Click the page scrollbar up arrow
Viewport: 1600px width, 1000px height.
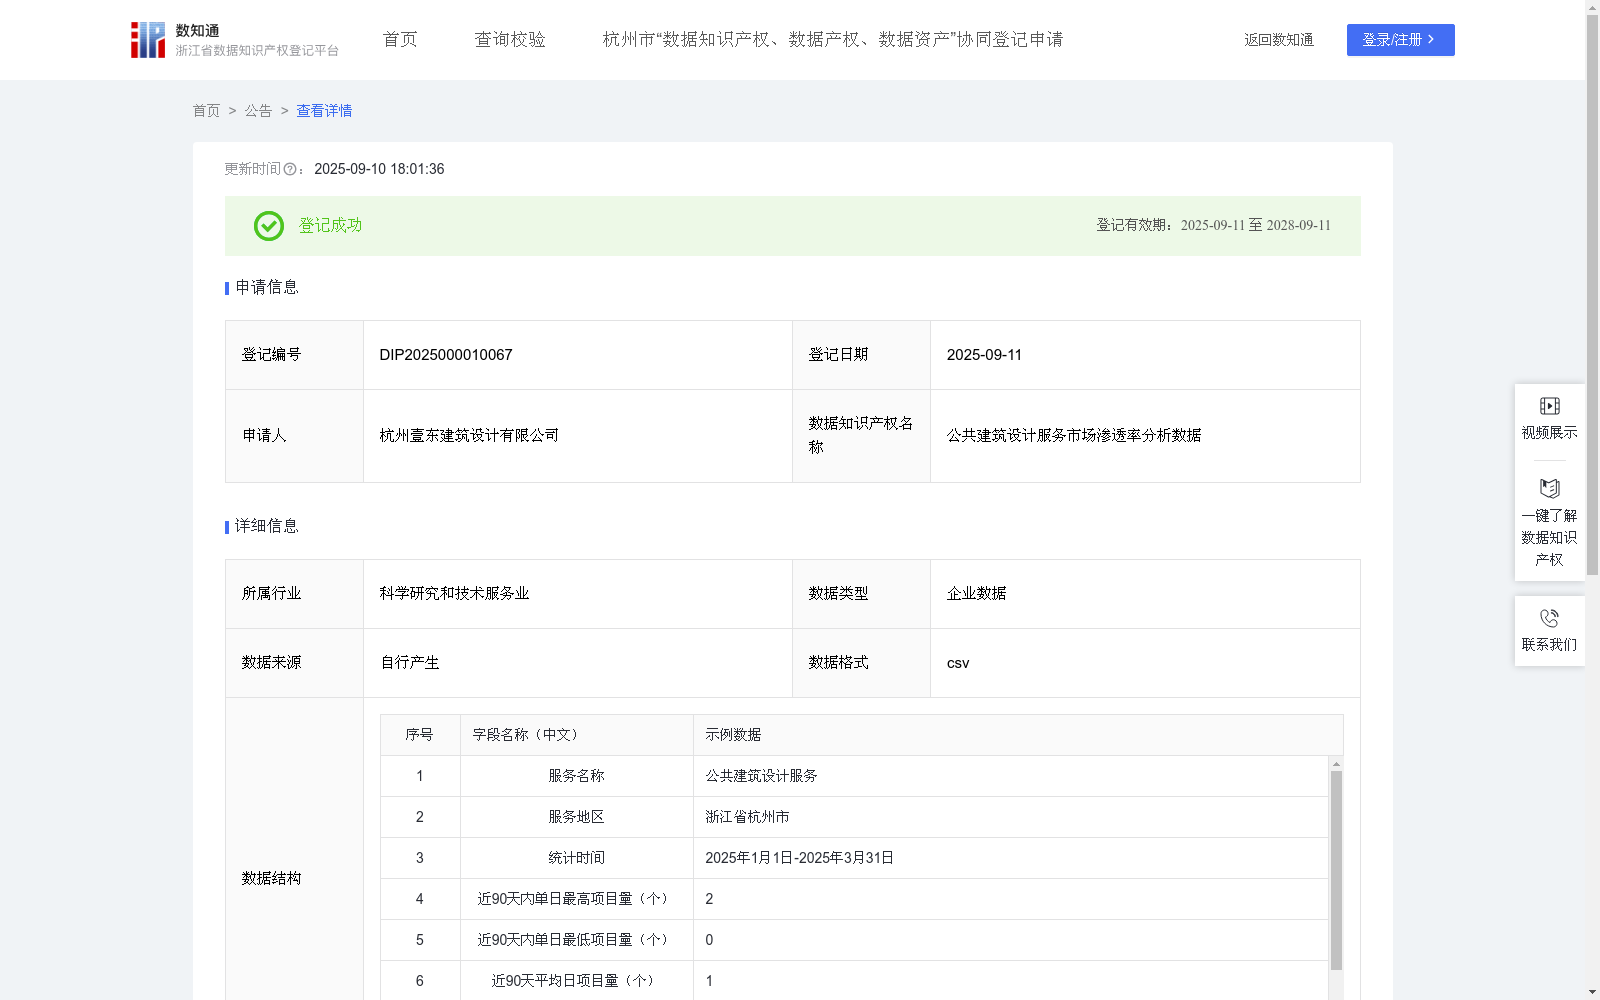(x=1592, y=7)
